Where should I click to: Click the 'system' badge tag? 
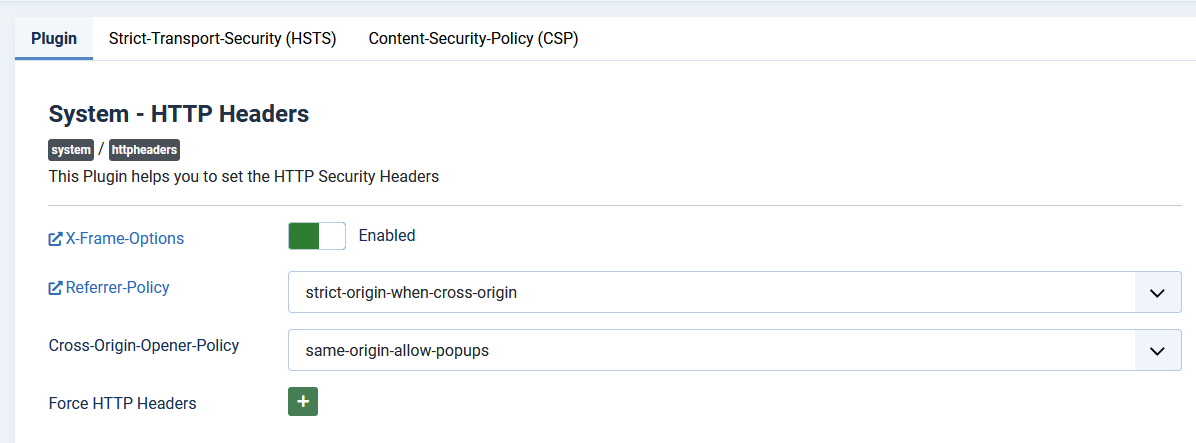(x=71, y=150)
